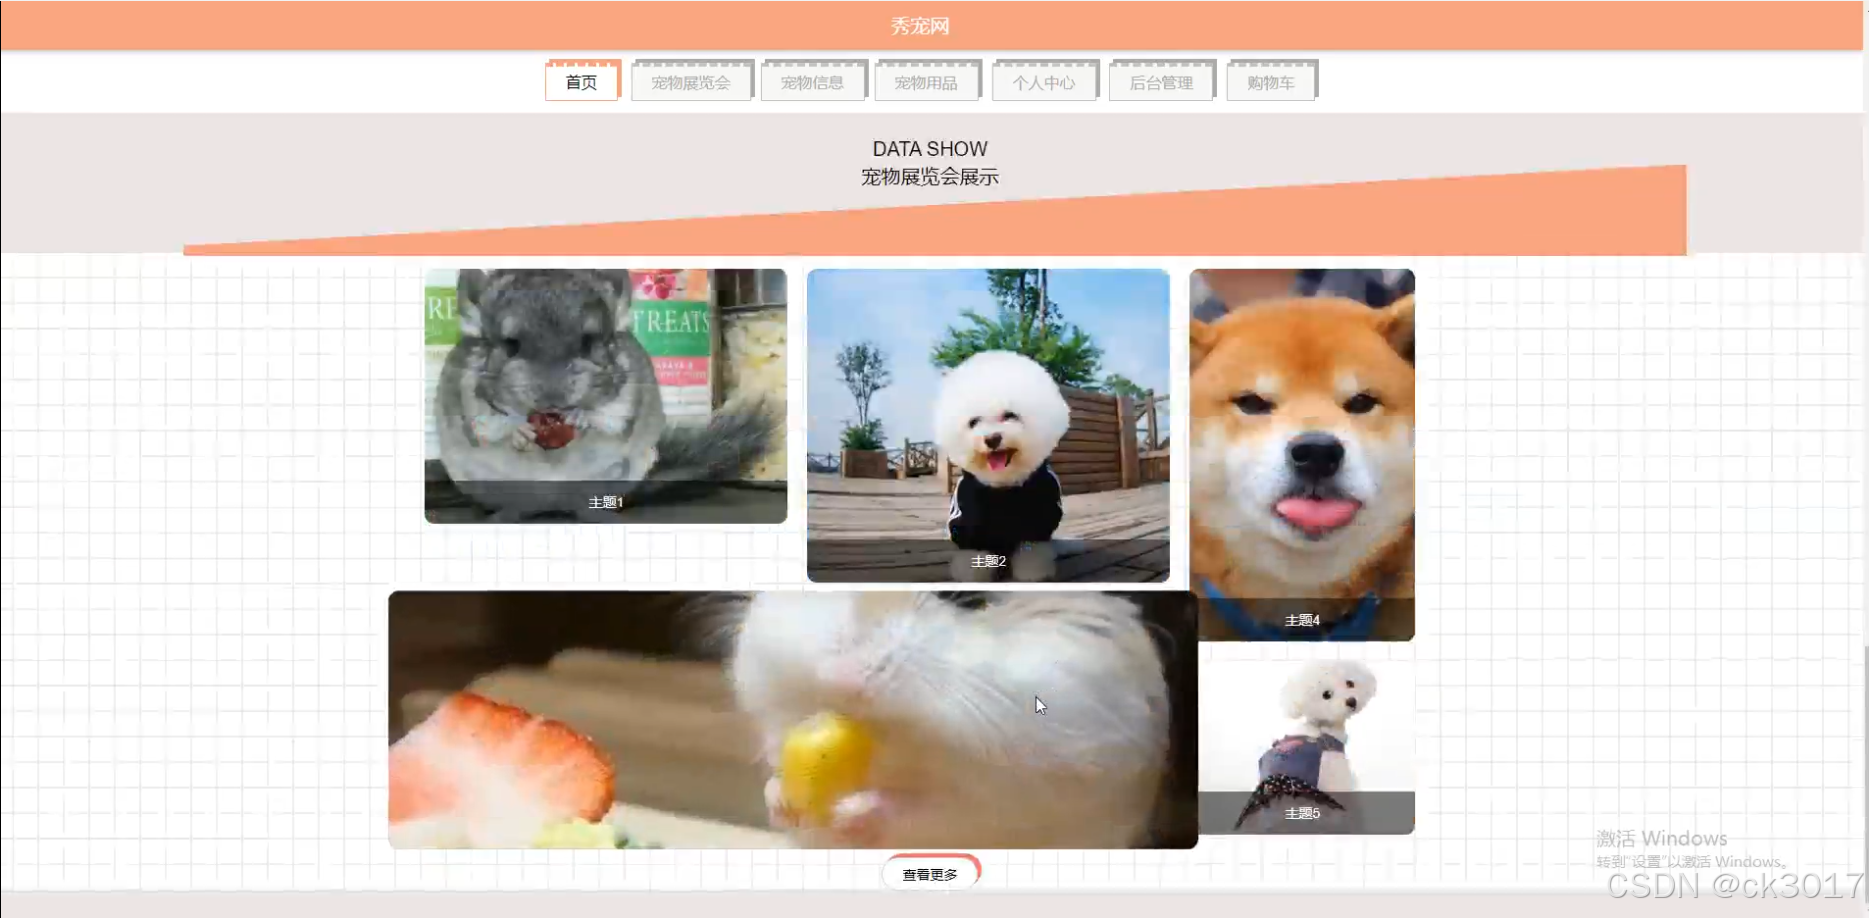Click the 查看更多 button
Viewport: 1869px width, 918px height.
[x=931, y=874]
